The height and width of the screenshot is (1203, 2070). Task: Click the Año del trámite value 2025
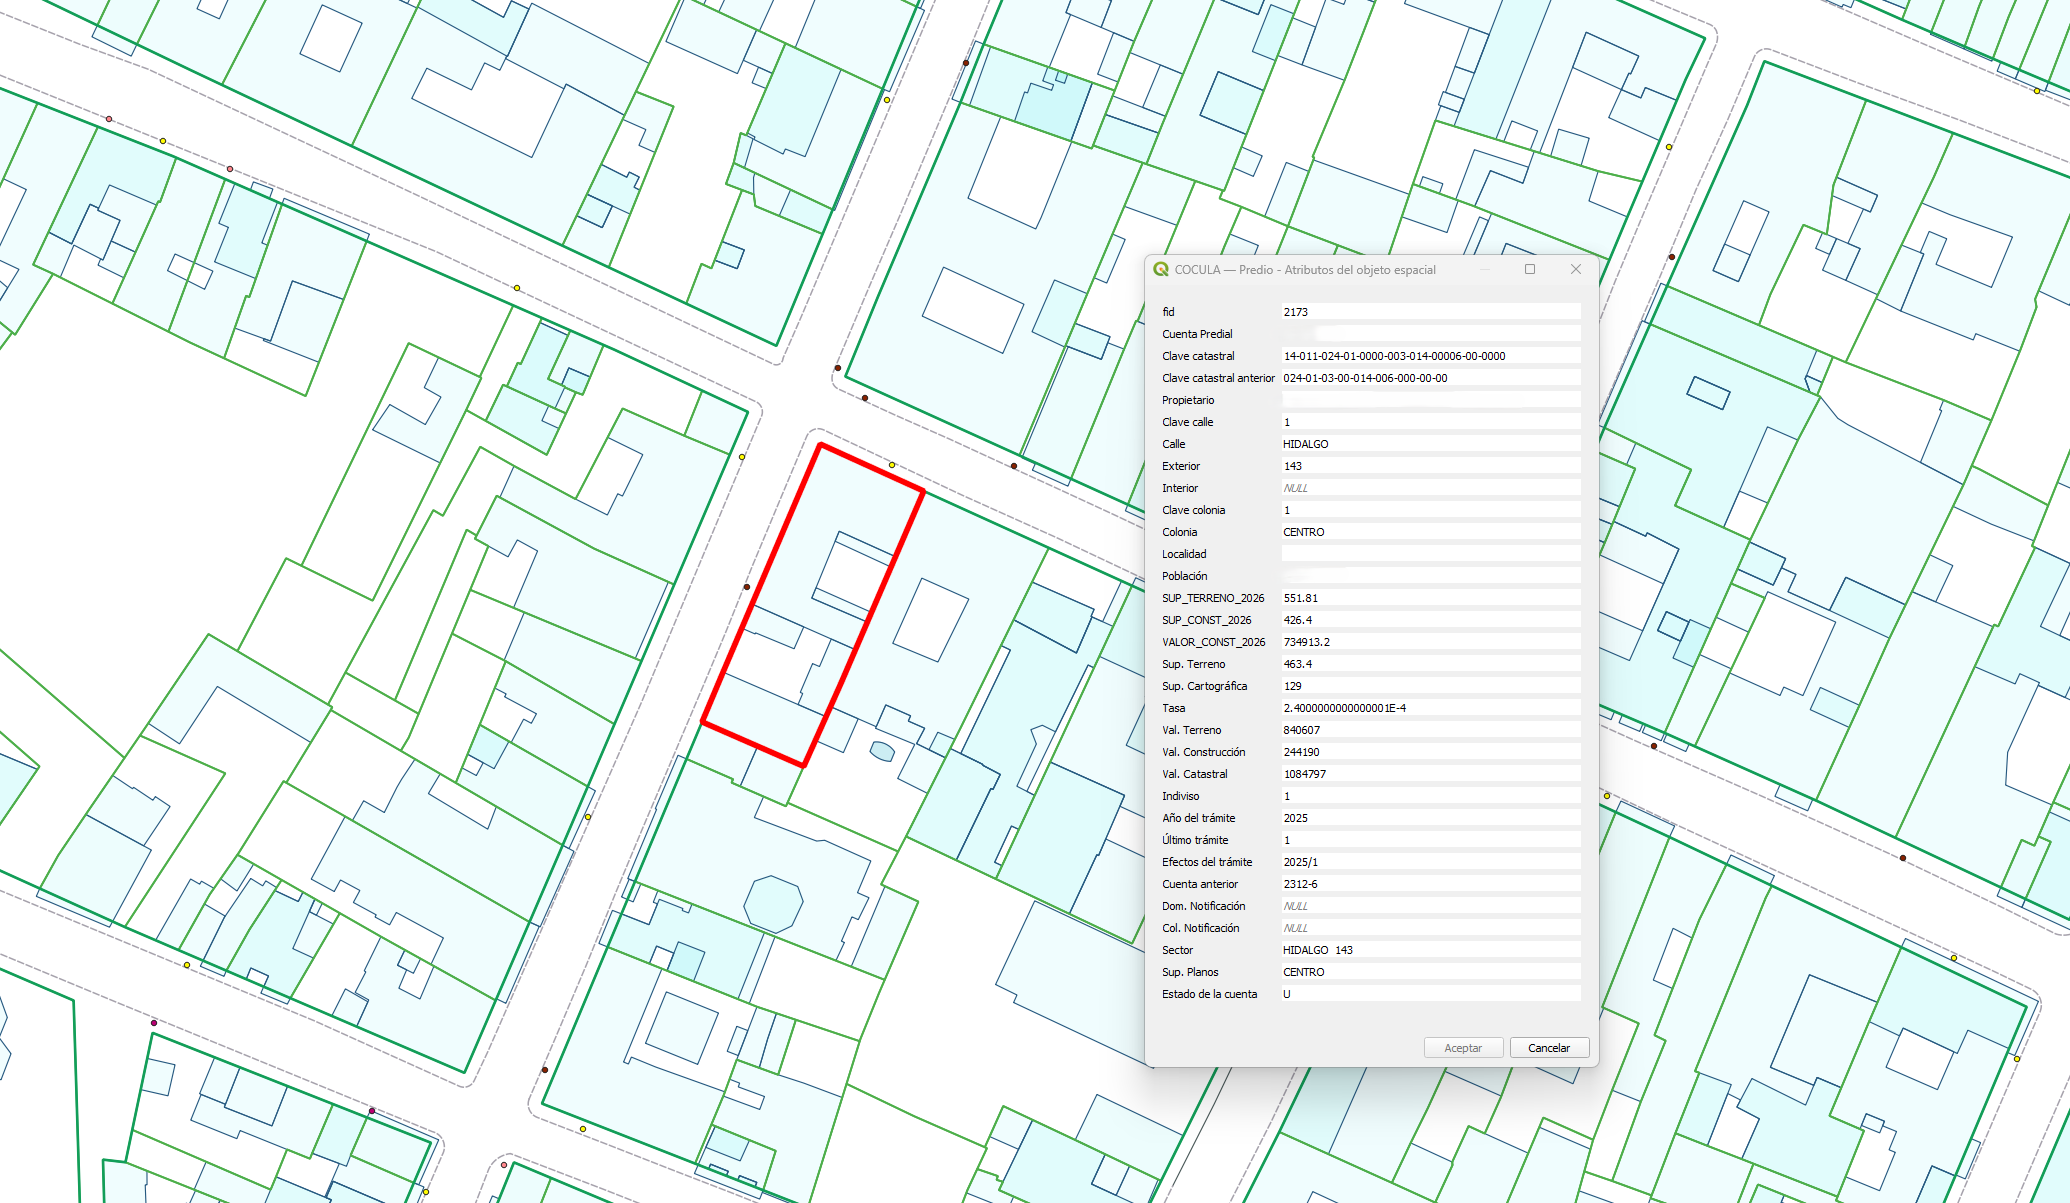(1430, 818)
